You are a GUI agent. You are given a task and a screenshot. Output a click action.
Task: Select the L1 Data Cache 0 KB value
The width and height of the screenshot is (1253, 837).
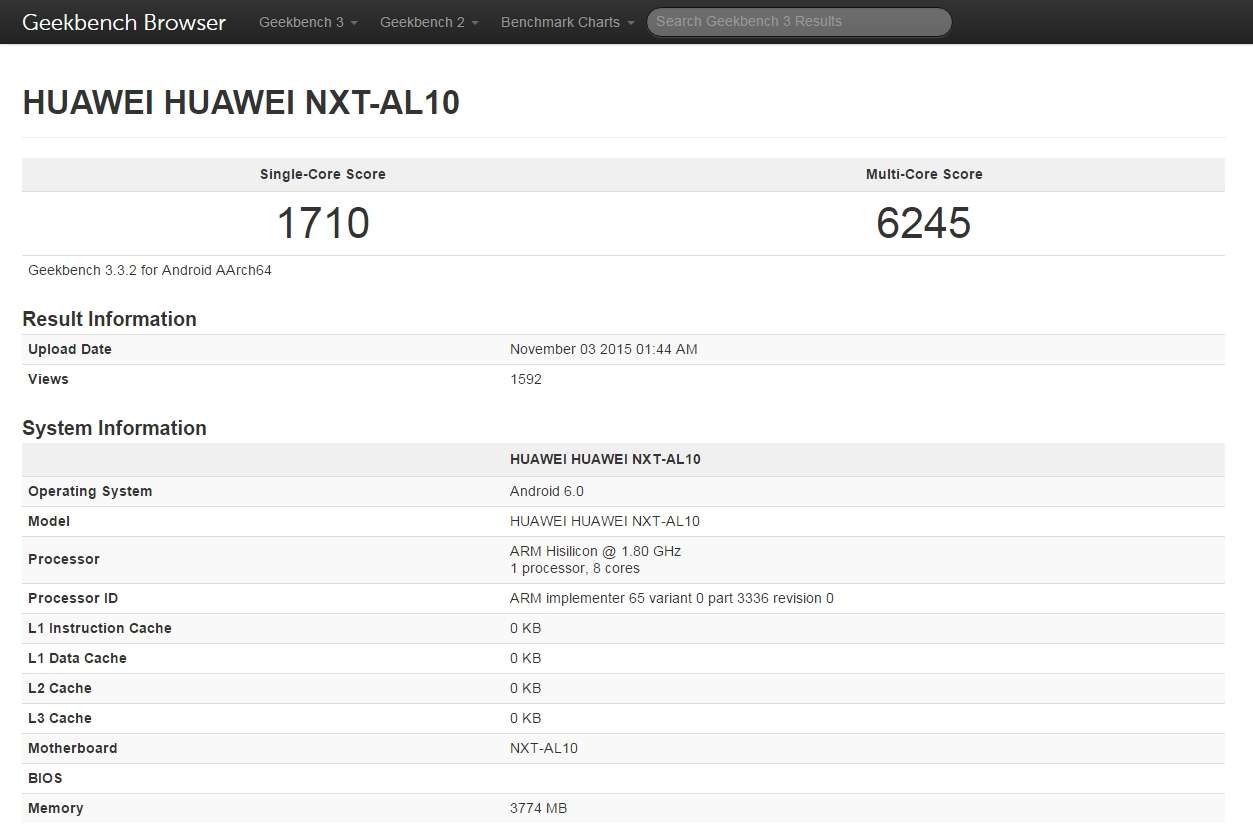526,658
